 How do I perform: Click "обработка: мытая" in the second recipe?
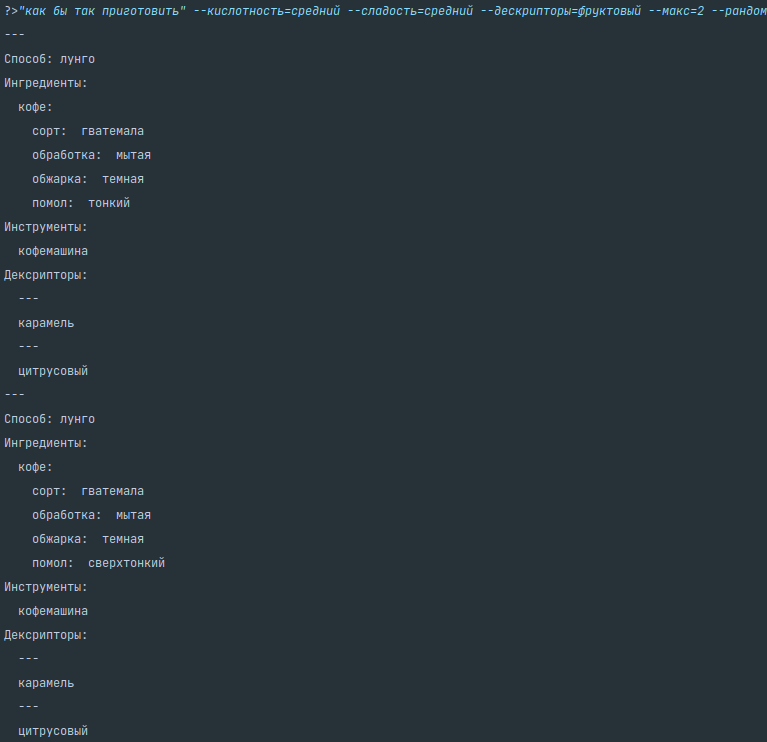(91, 515)
